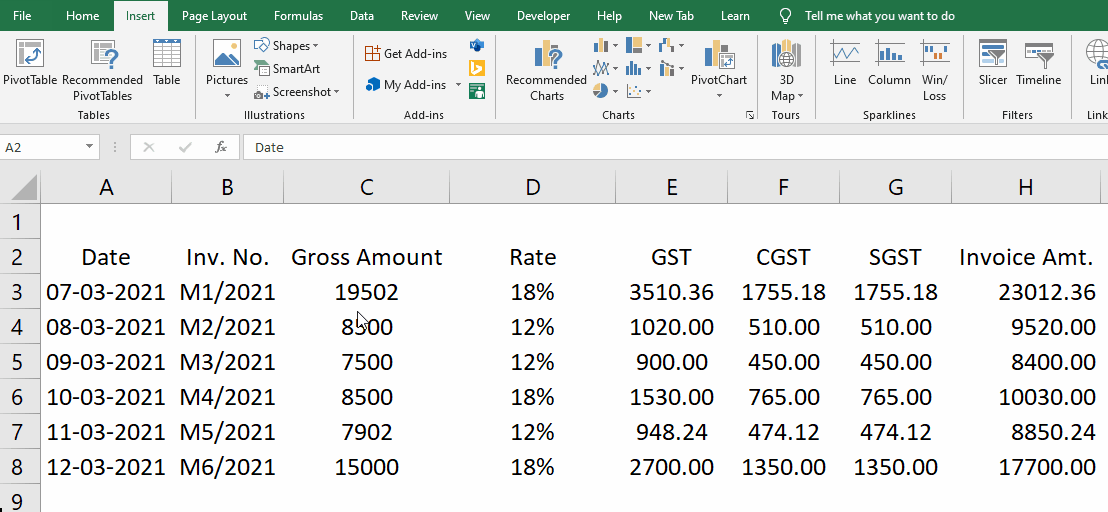Open the Help tab
This screenshot has height=512, width=1108.
609,16
